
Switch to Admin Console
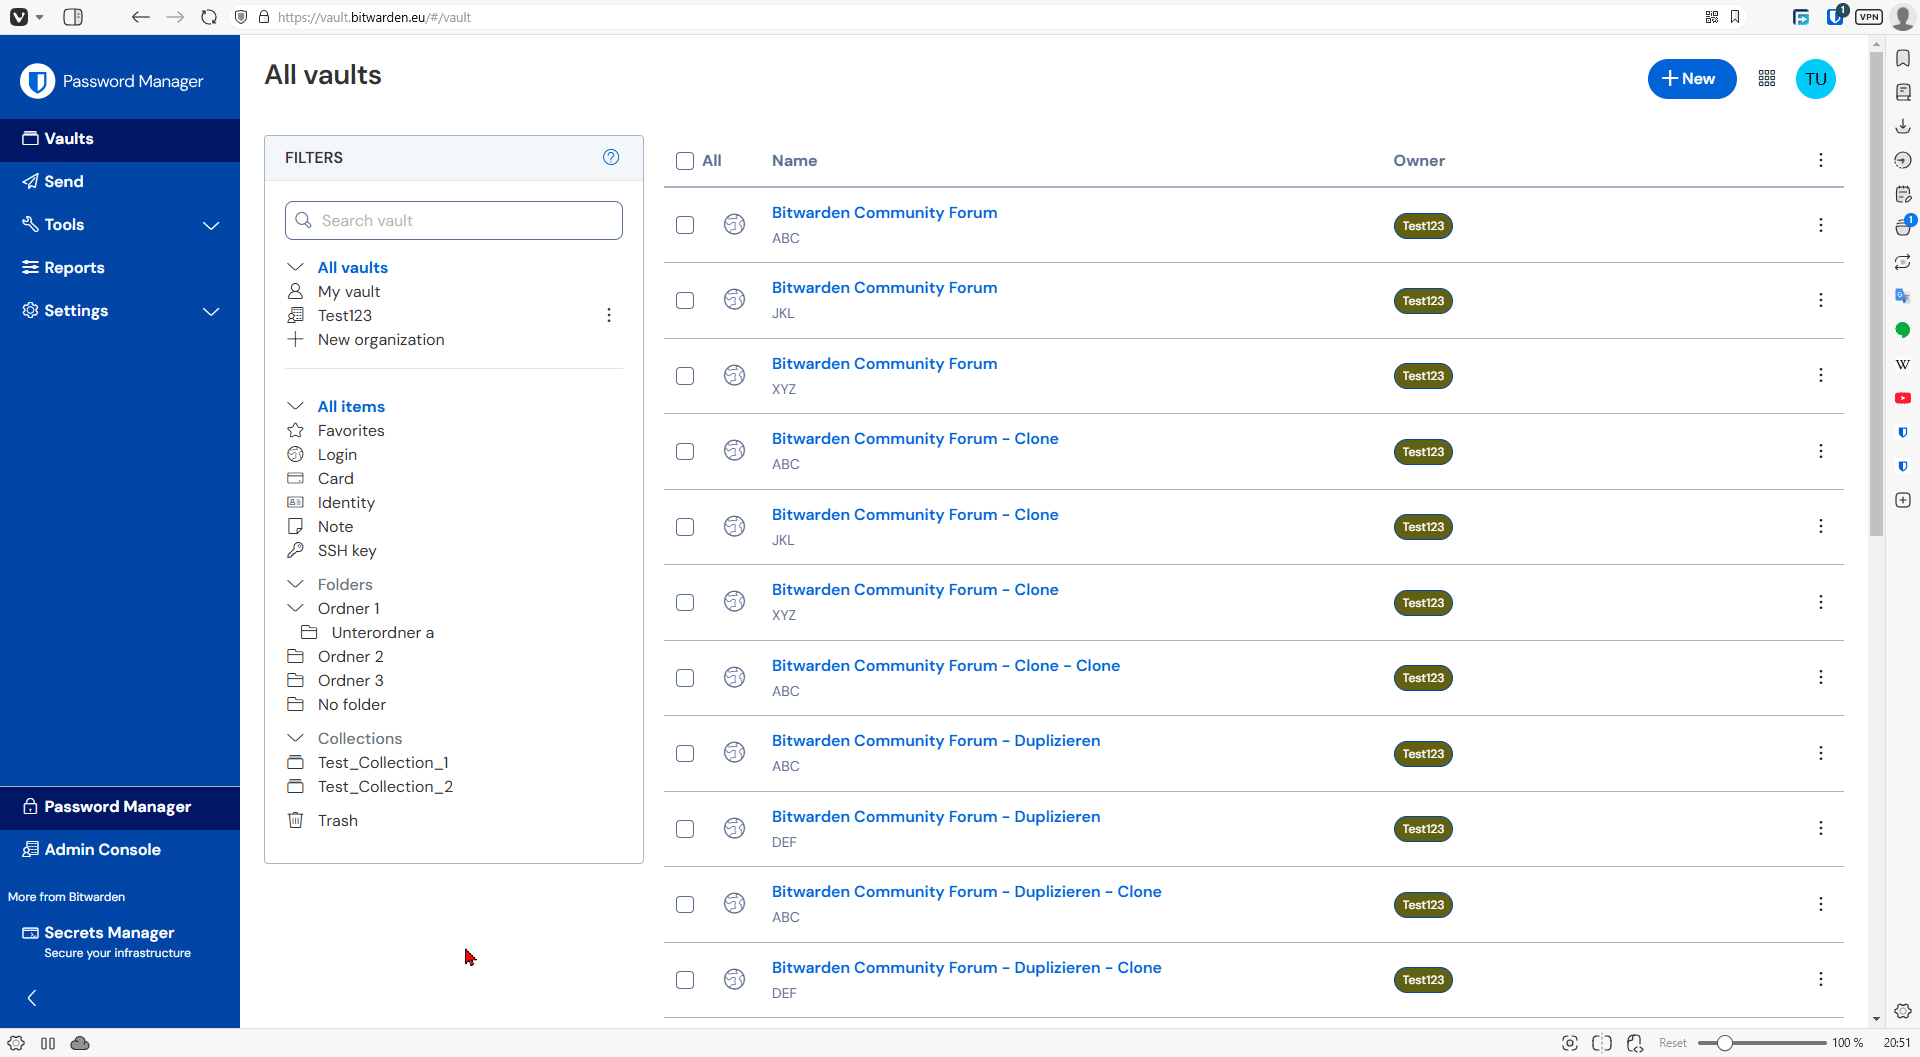(x=120, y=850)
